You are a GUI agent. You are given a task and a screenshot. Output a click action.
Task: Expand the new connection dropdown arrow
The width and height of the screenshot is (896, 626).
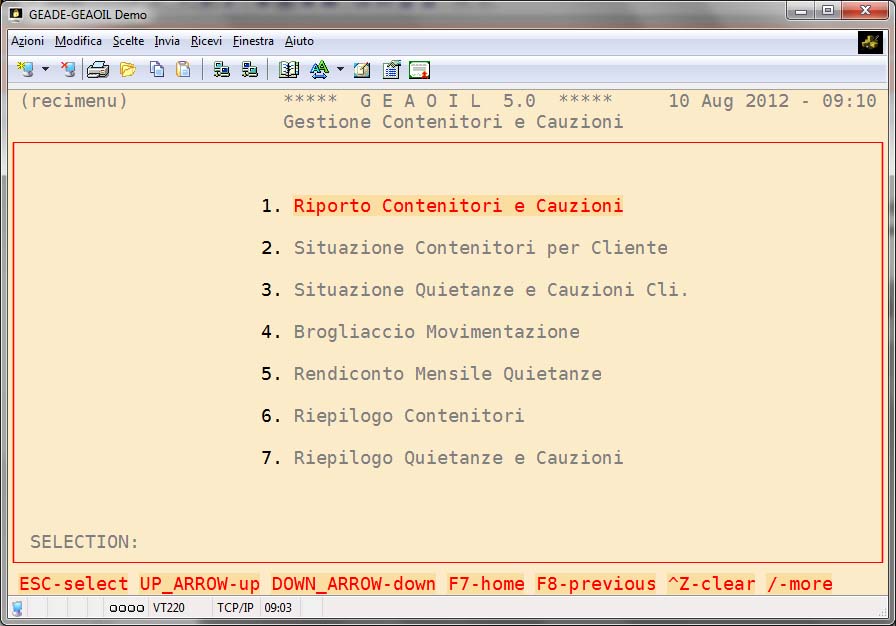click(45, 70)
